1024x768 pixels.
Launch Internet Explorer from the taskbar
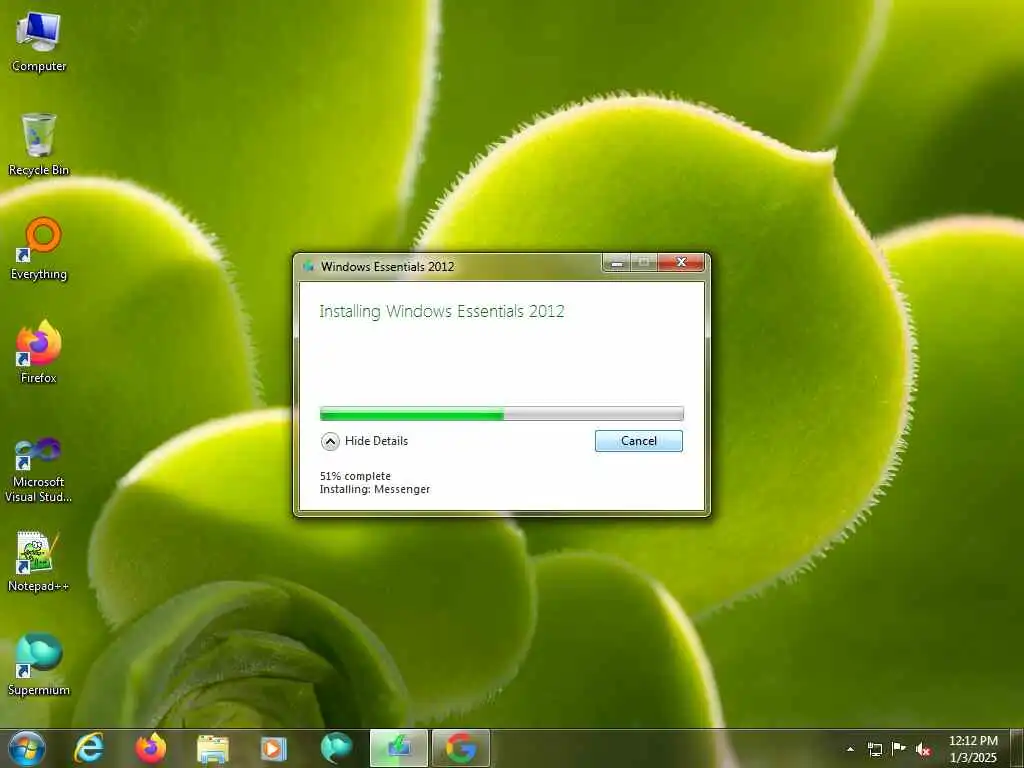[x=89, y=748]
